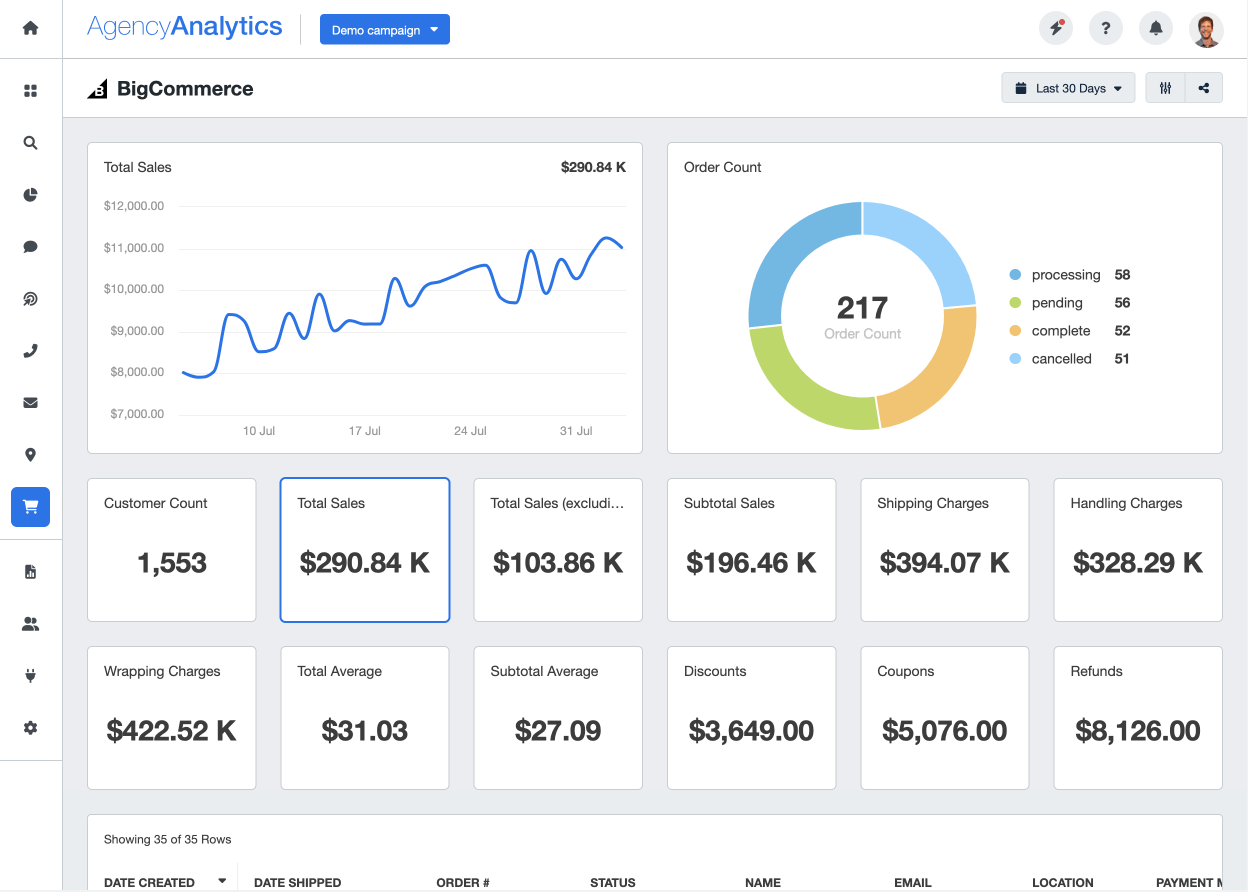Click the AgencyAnalytics logo
Screen dimensions: 1248x892
pyautogui.click(x=185, y=27)
